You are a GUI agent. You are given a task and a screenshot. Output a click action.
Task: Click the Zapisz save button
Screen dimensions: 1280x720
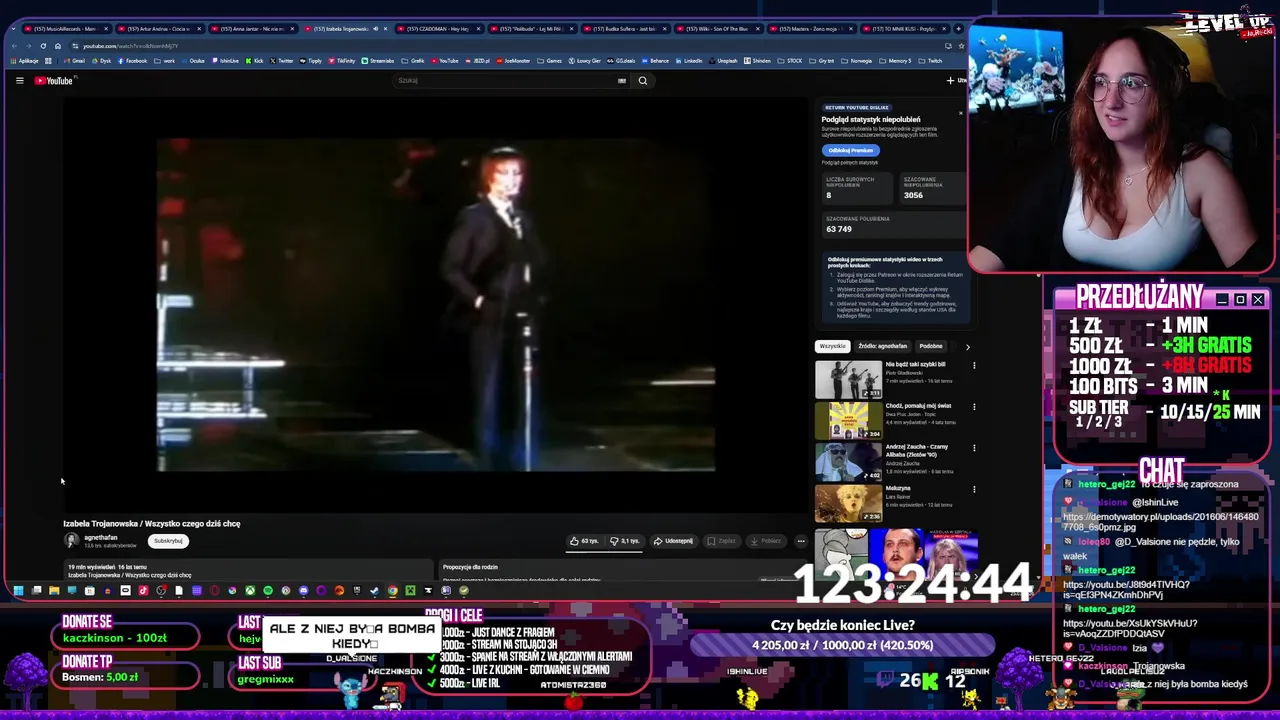[722, 541]
